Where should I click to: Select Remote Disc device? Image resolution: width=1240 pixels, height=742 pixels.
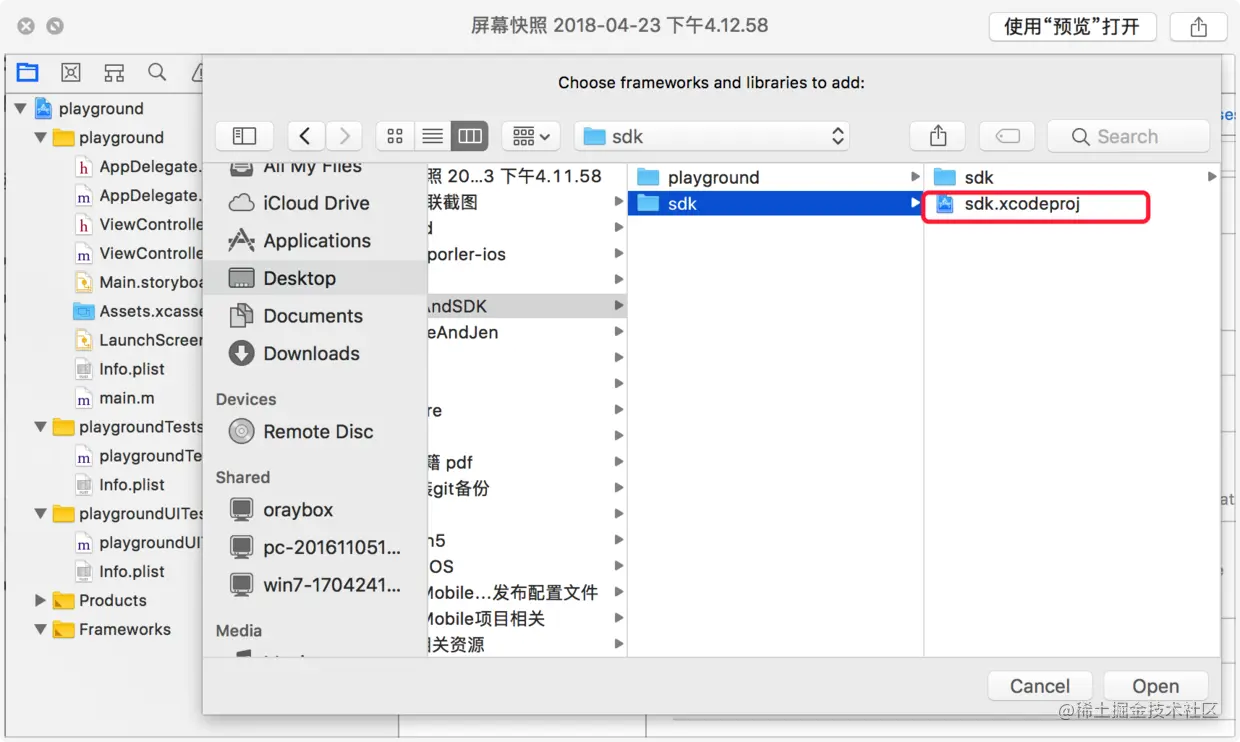click(315, 432)
